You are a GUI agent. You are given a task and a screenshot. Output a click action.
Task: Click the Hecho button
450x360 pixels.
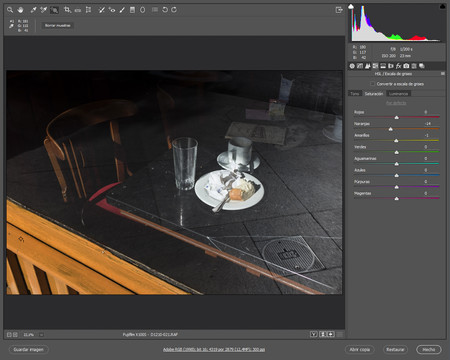[x=429, y=349]
